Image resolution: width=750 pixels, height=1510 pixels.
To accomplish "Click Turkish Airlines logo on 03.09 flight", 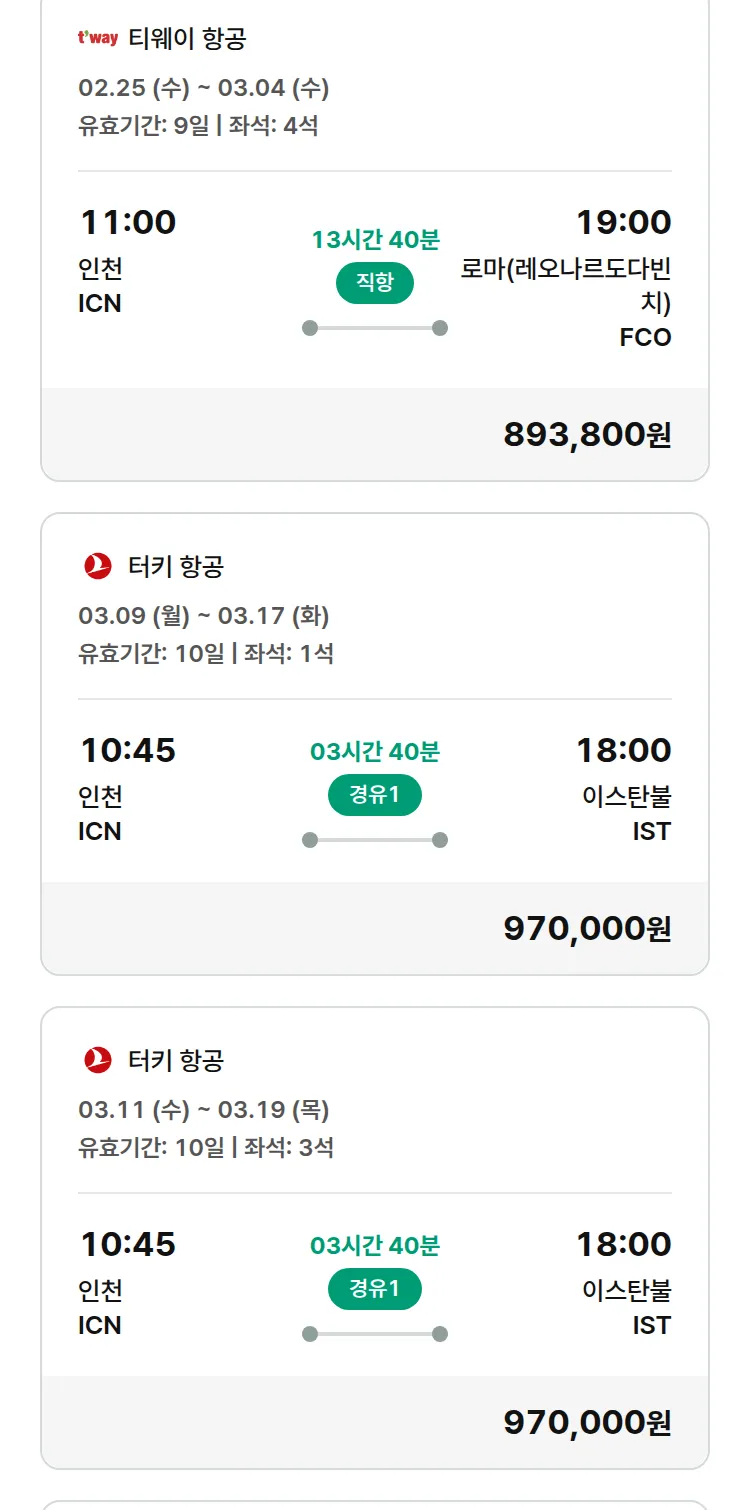I will click(x=98, y=566).
